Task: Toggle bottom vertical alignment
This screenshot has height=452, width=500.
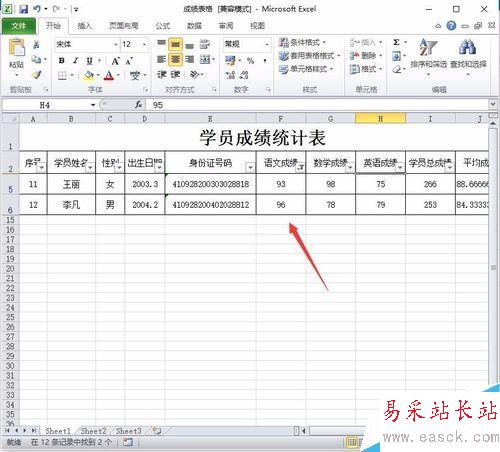Action: [190, 45]
